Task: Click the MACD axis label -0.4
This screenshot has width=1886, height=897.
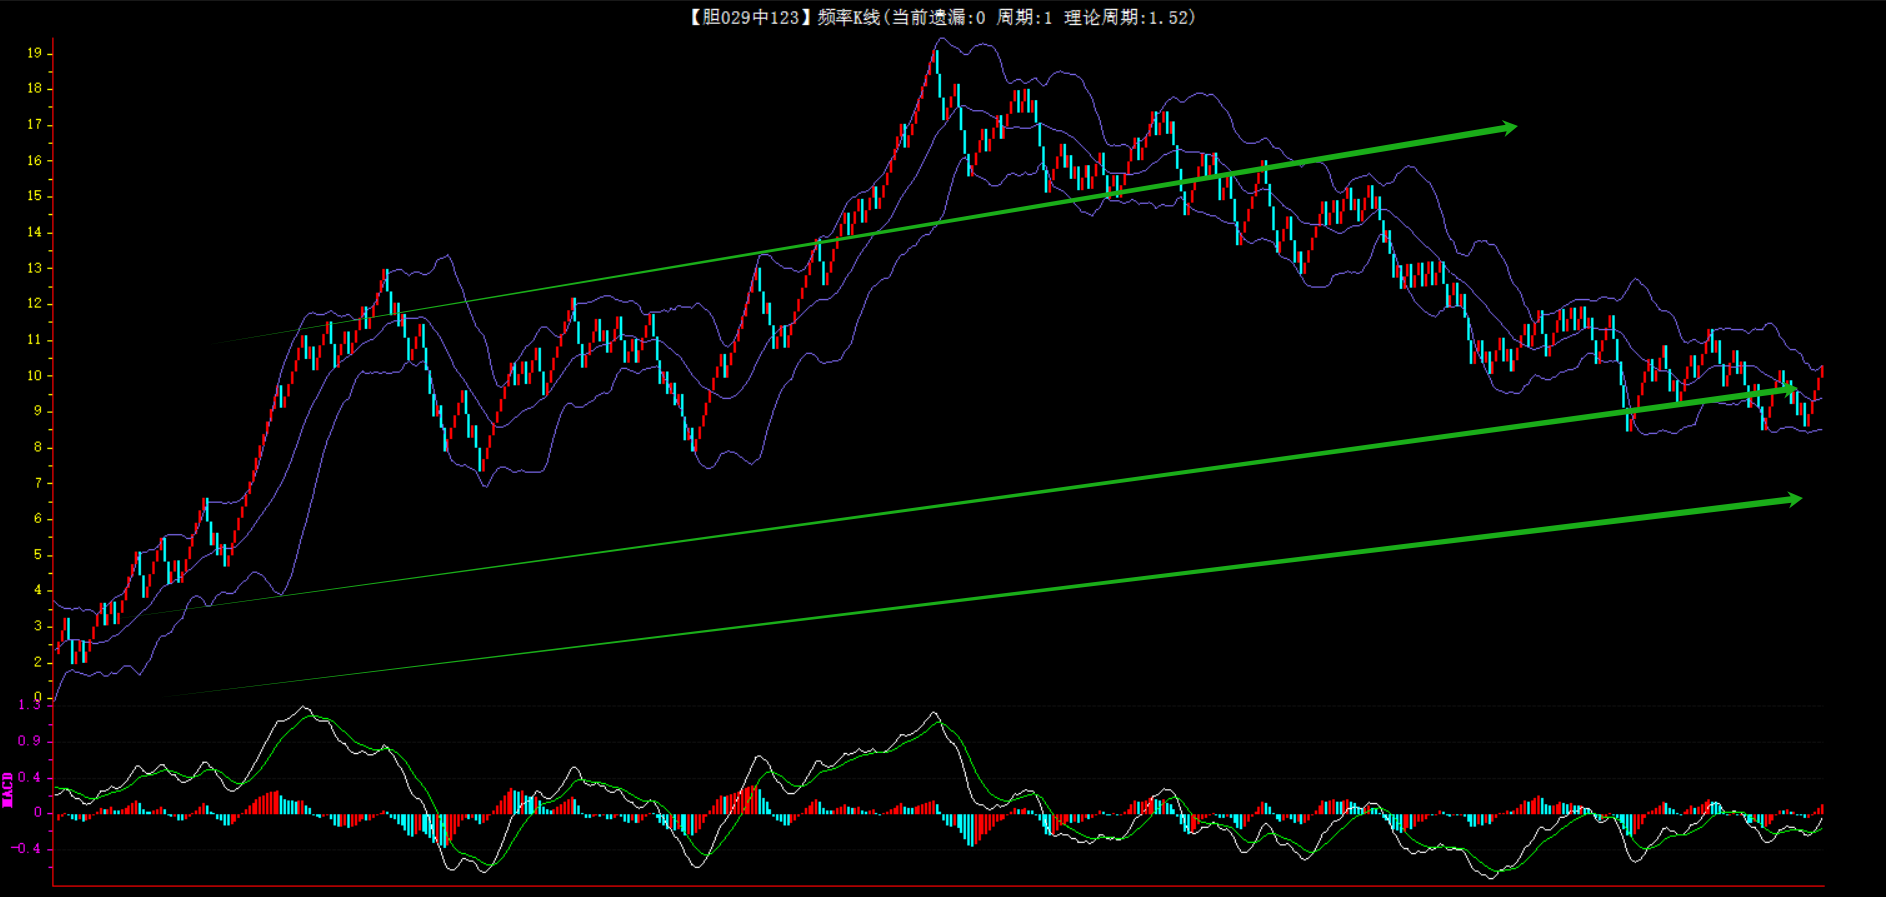Action: pos(28,849)
